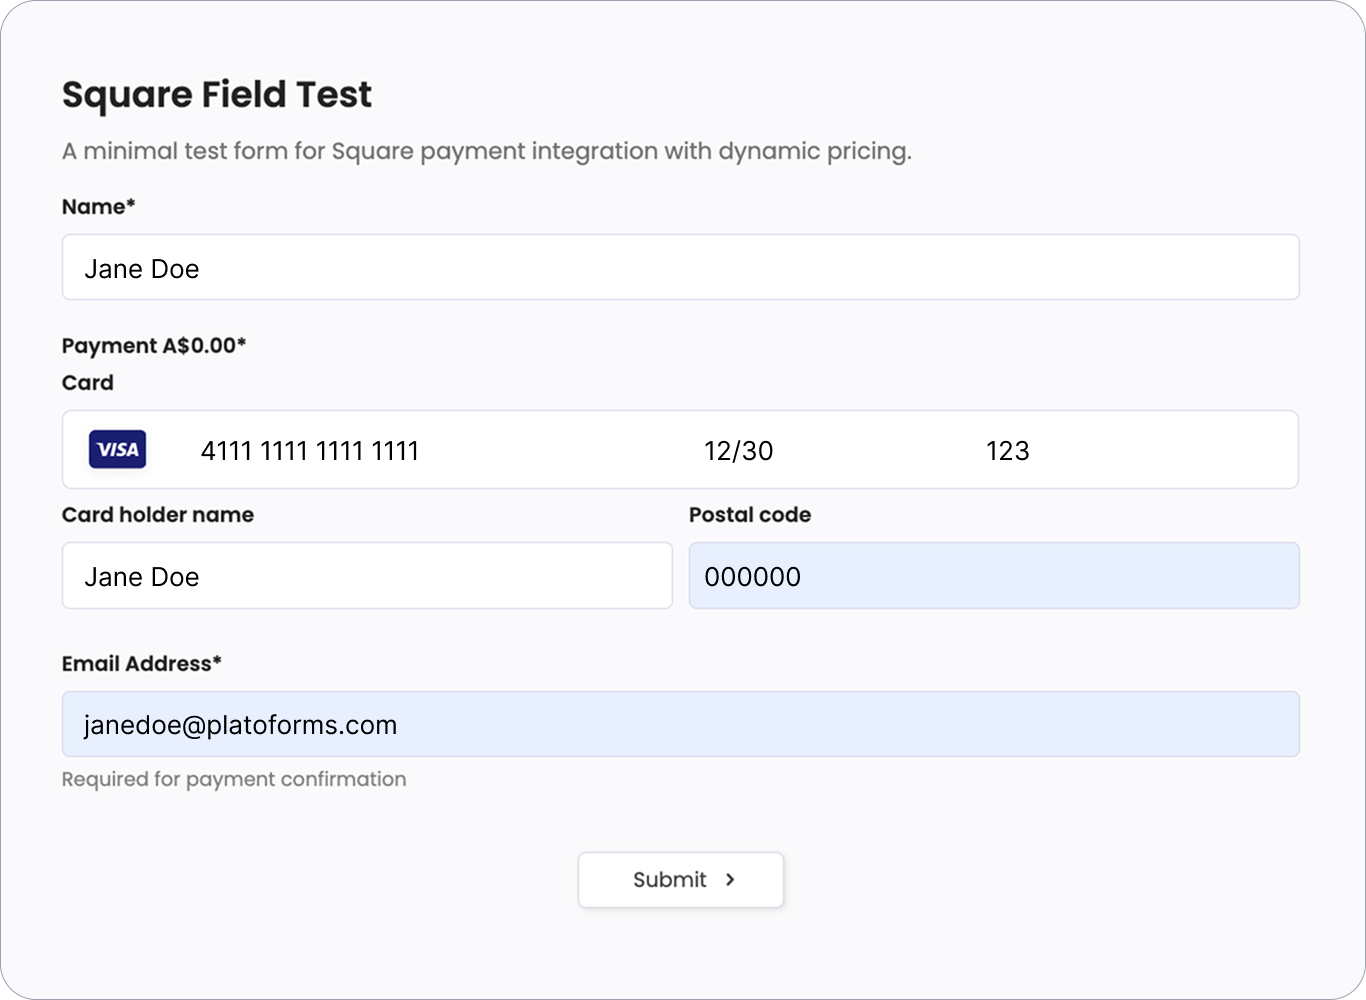
Task: Click the 'Name*' label
Action: 99,207
